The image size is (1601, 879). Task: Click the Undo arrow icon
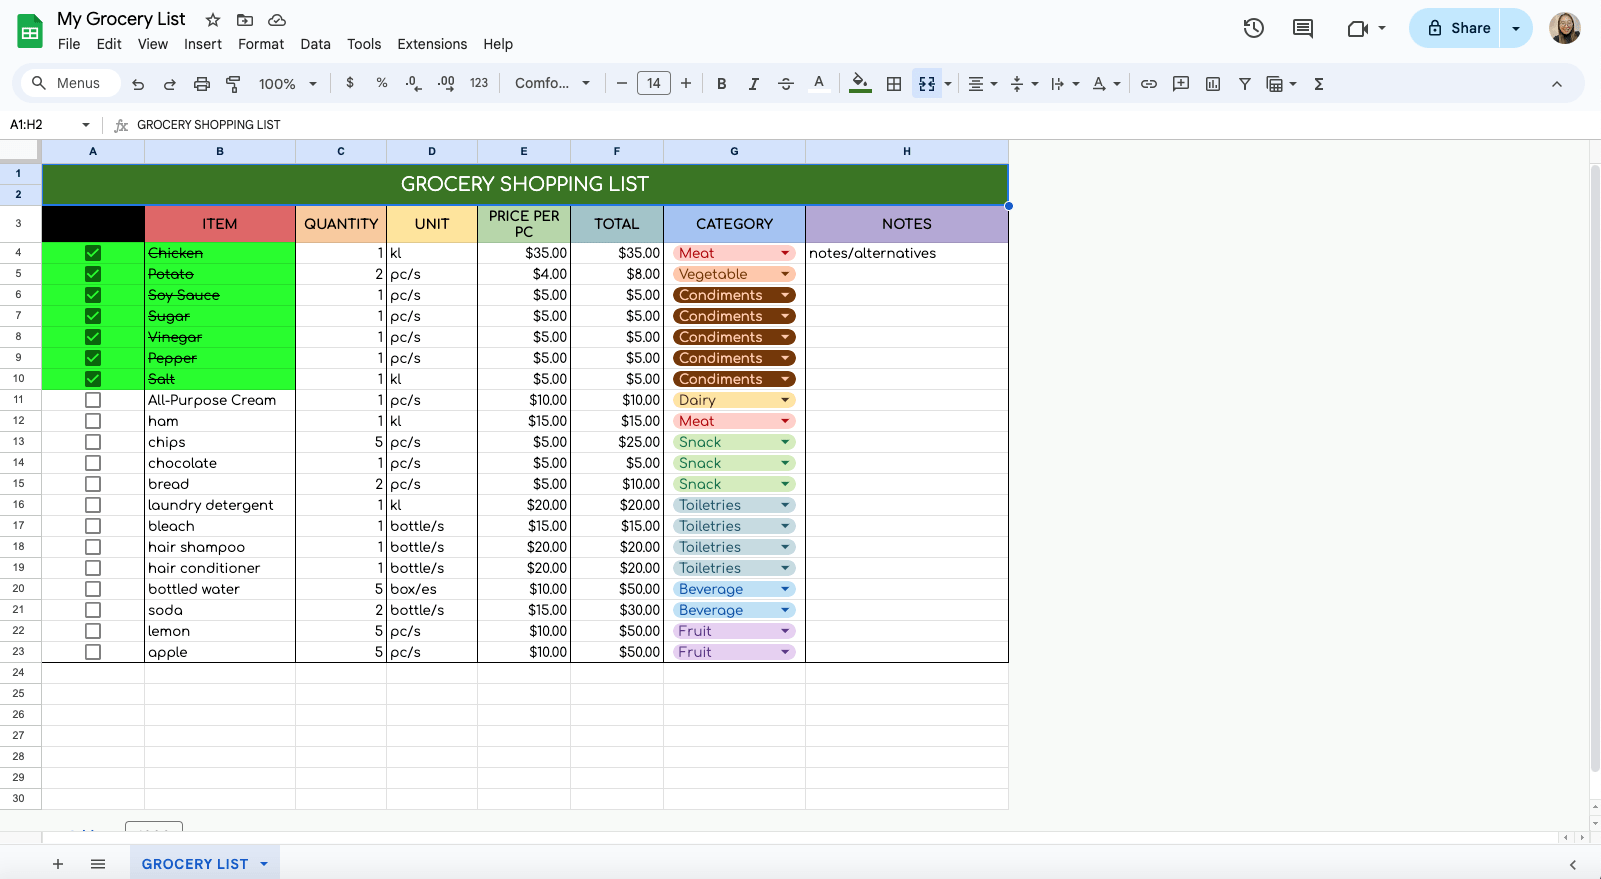point(138,84)
